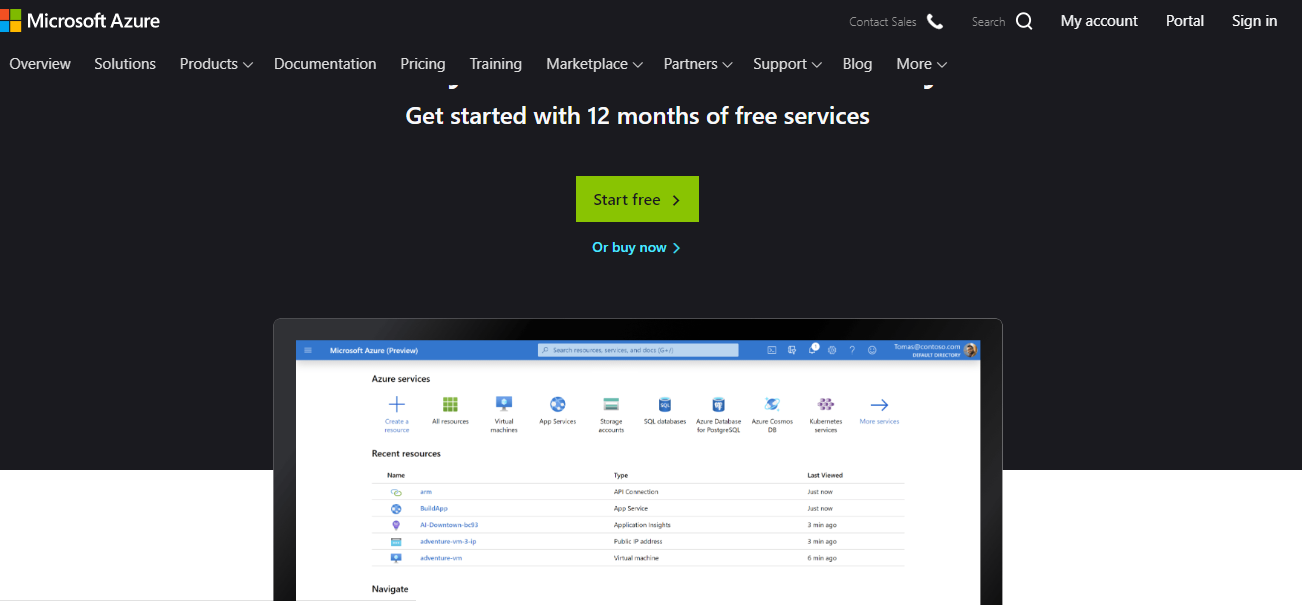Click the lightbulb icon beside AI-Downtown-bc93

(x=396, y=525)
